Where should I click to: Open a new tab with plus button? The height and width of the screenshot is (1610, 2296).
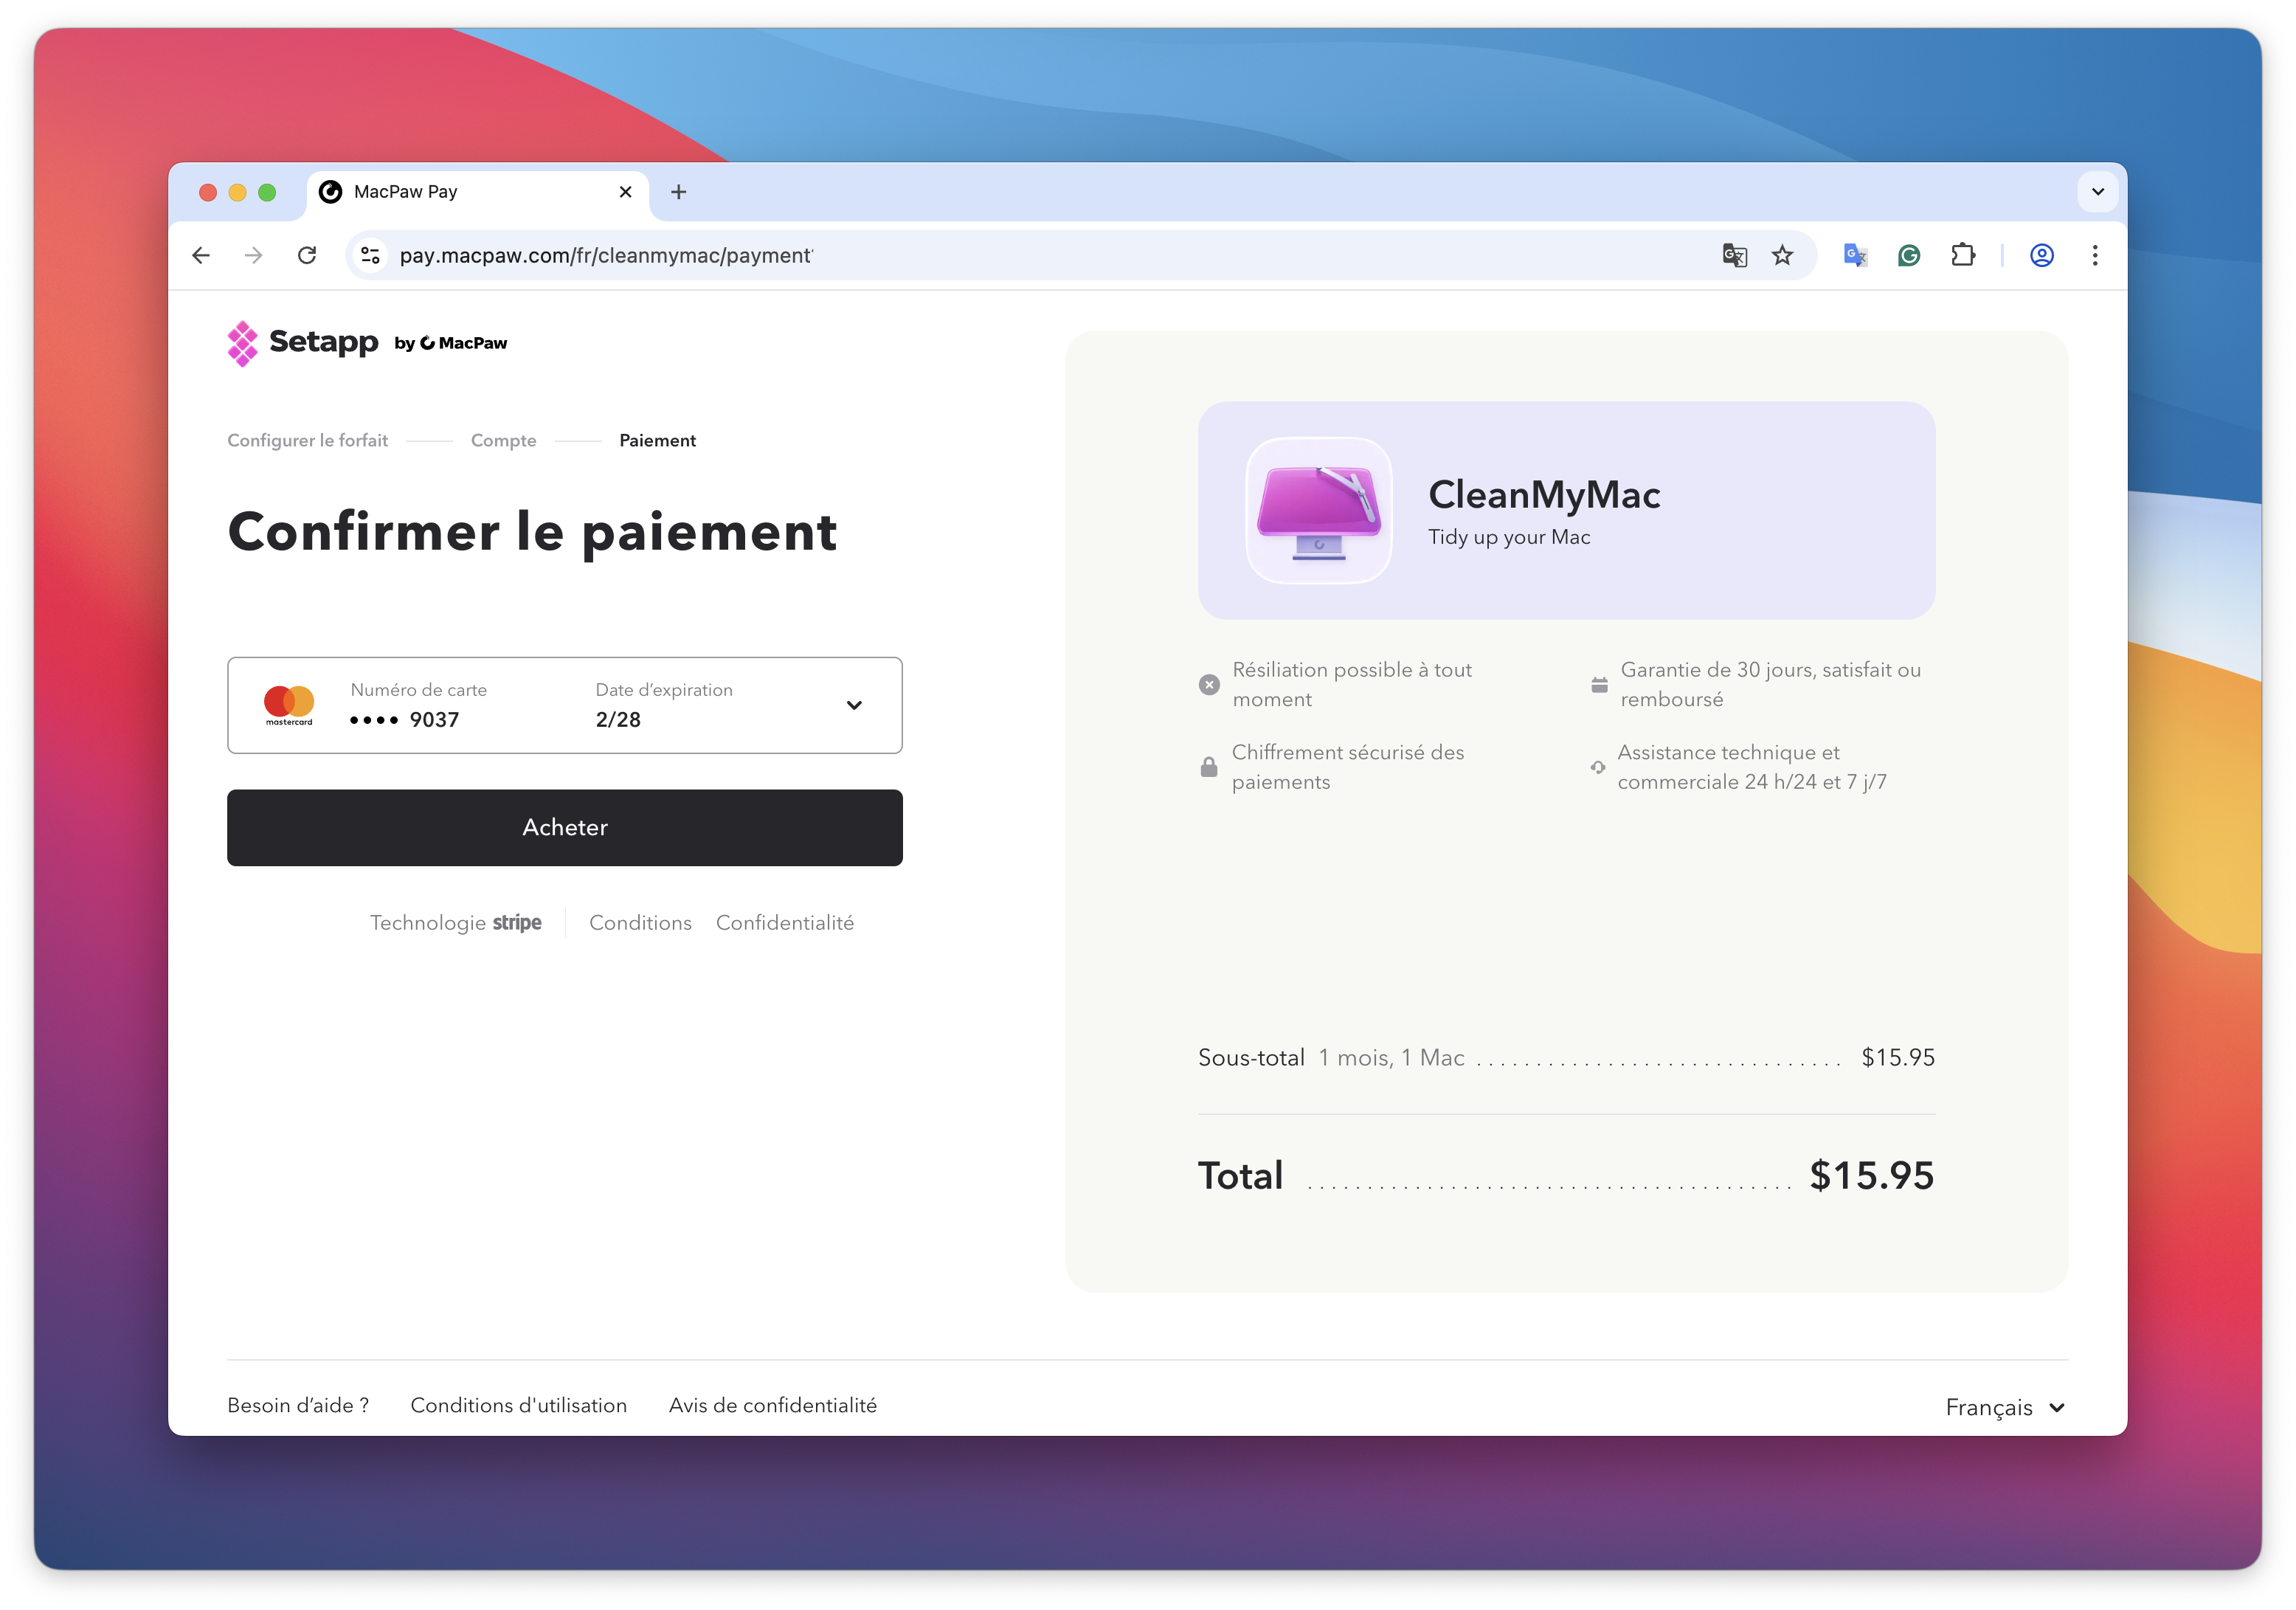click(x=679, y=192)
